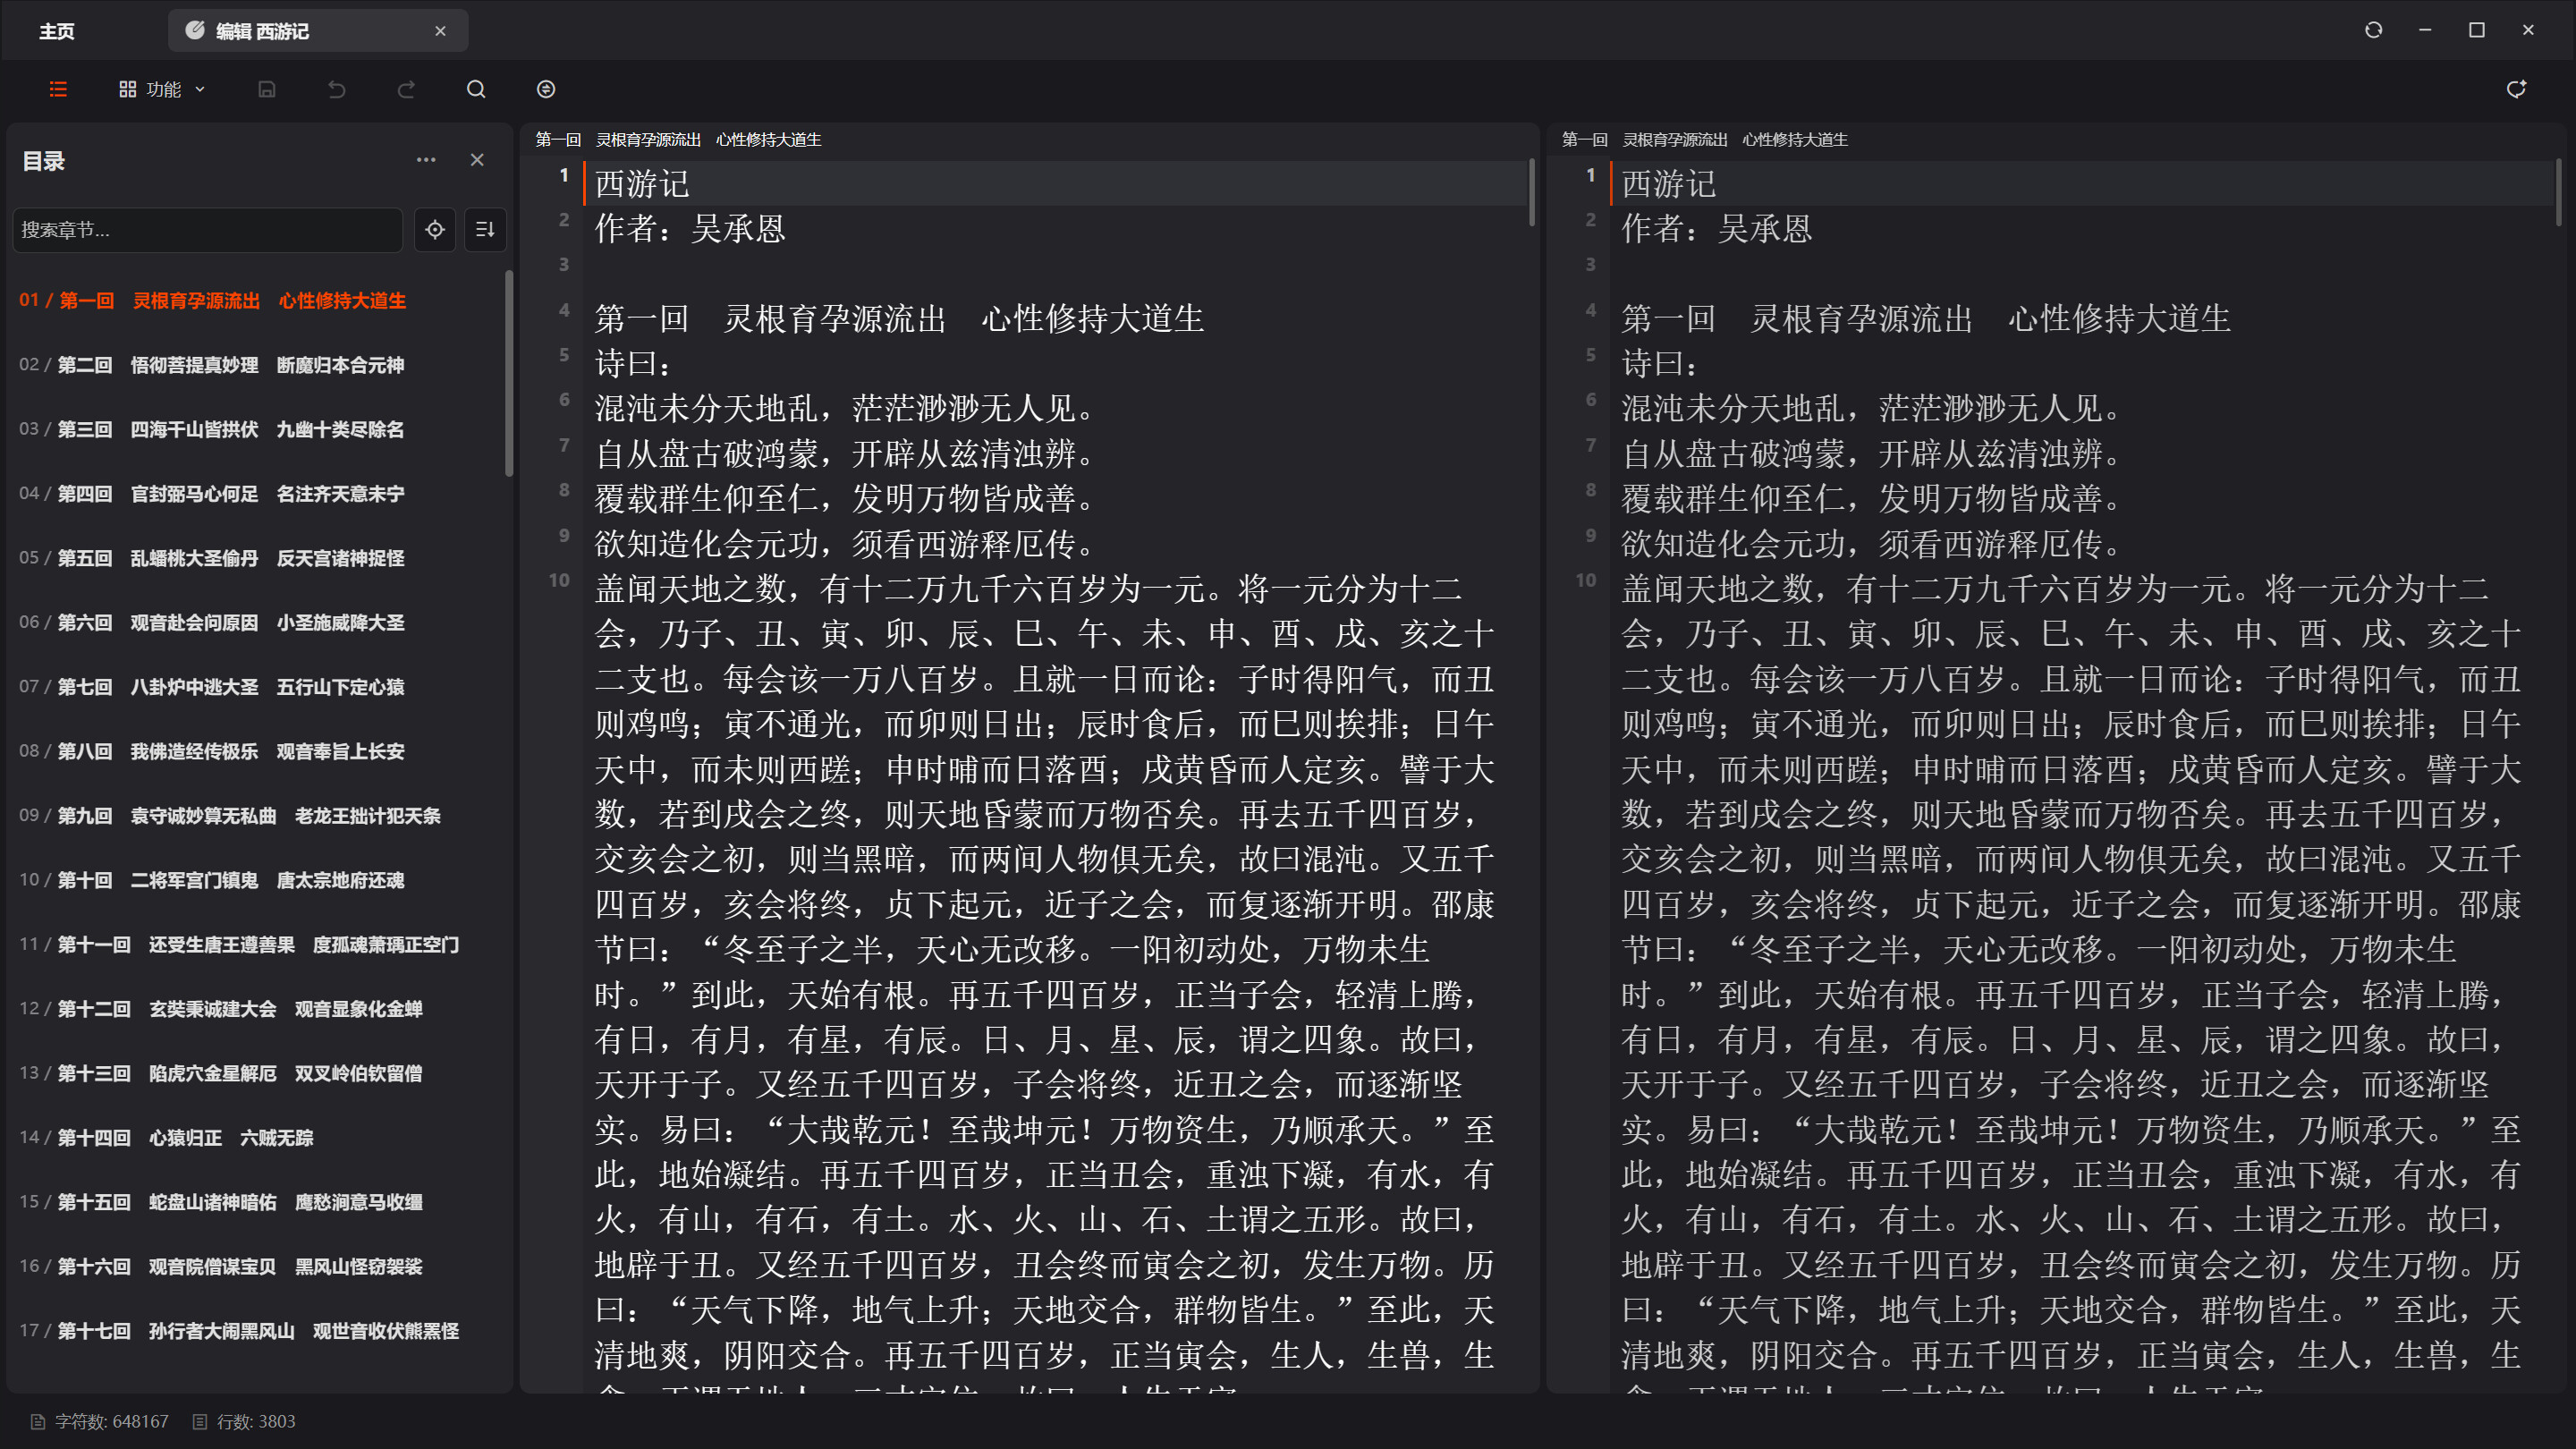The height and width of the screenshot is (1449, 2576).
Task: Click line 7 自从盘古破鸿蒙 in right editor
Action: click(1872, 454)
